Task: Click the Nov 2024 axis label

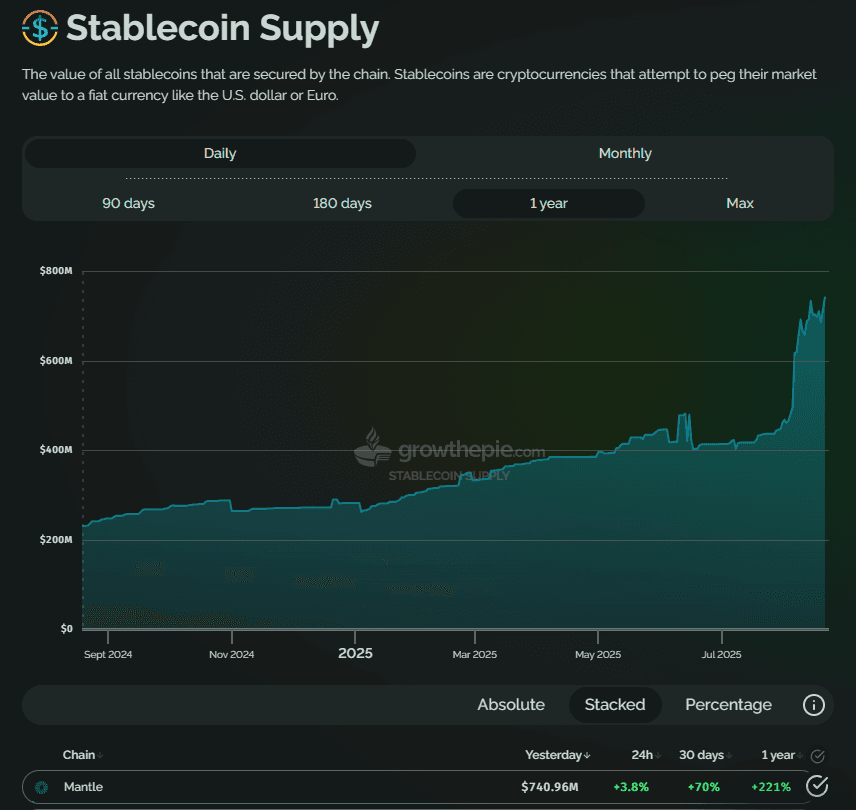Action: point(231,654)
